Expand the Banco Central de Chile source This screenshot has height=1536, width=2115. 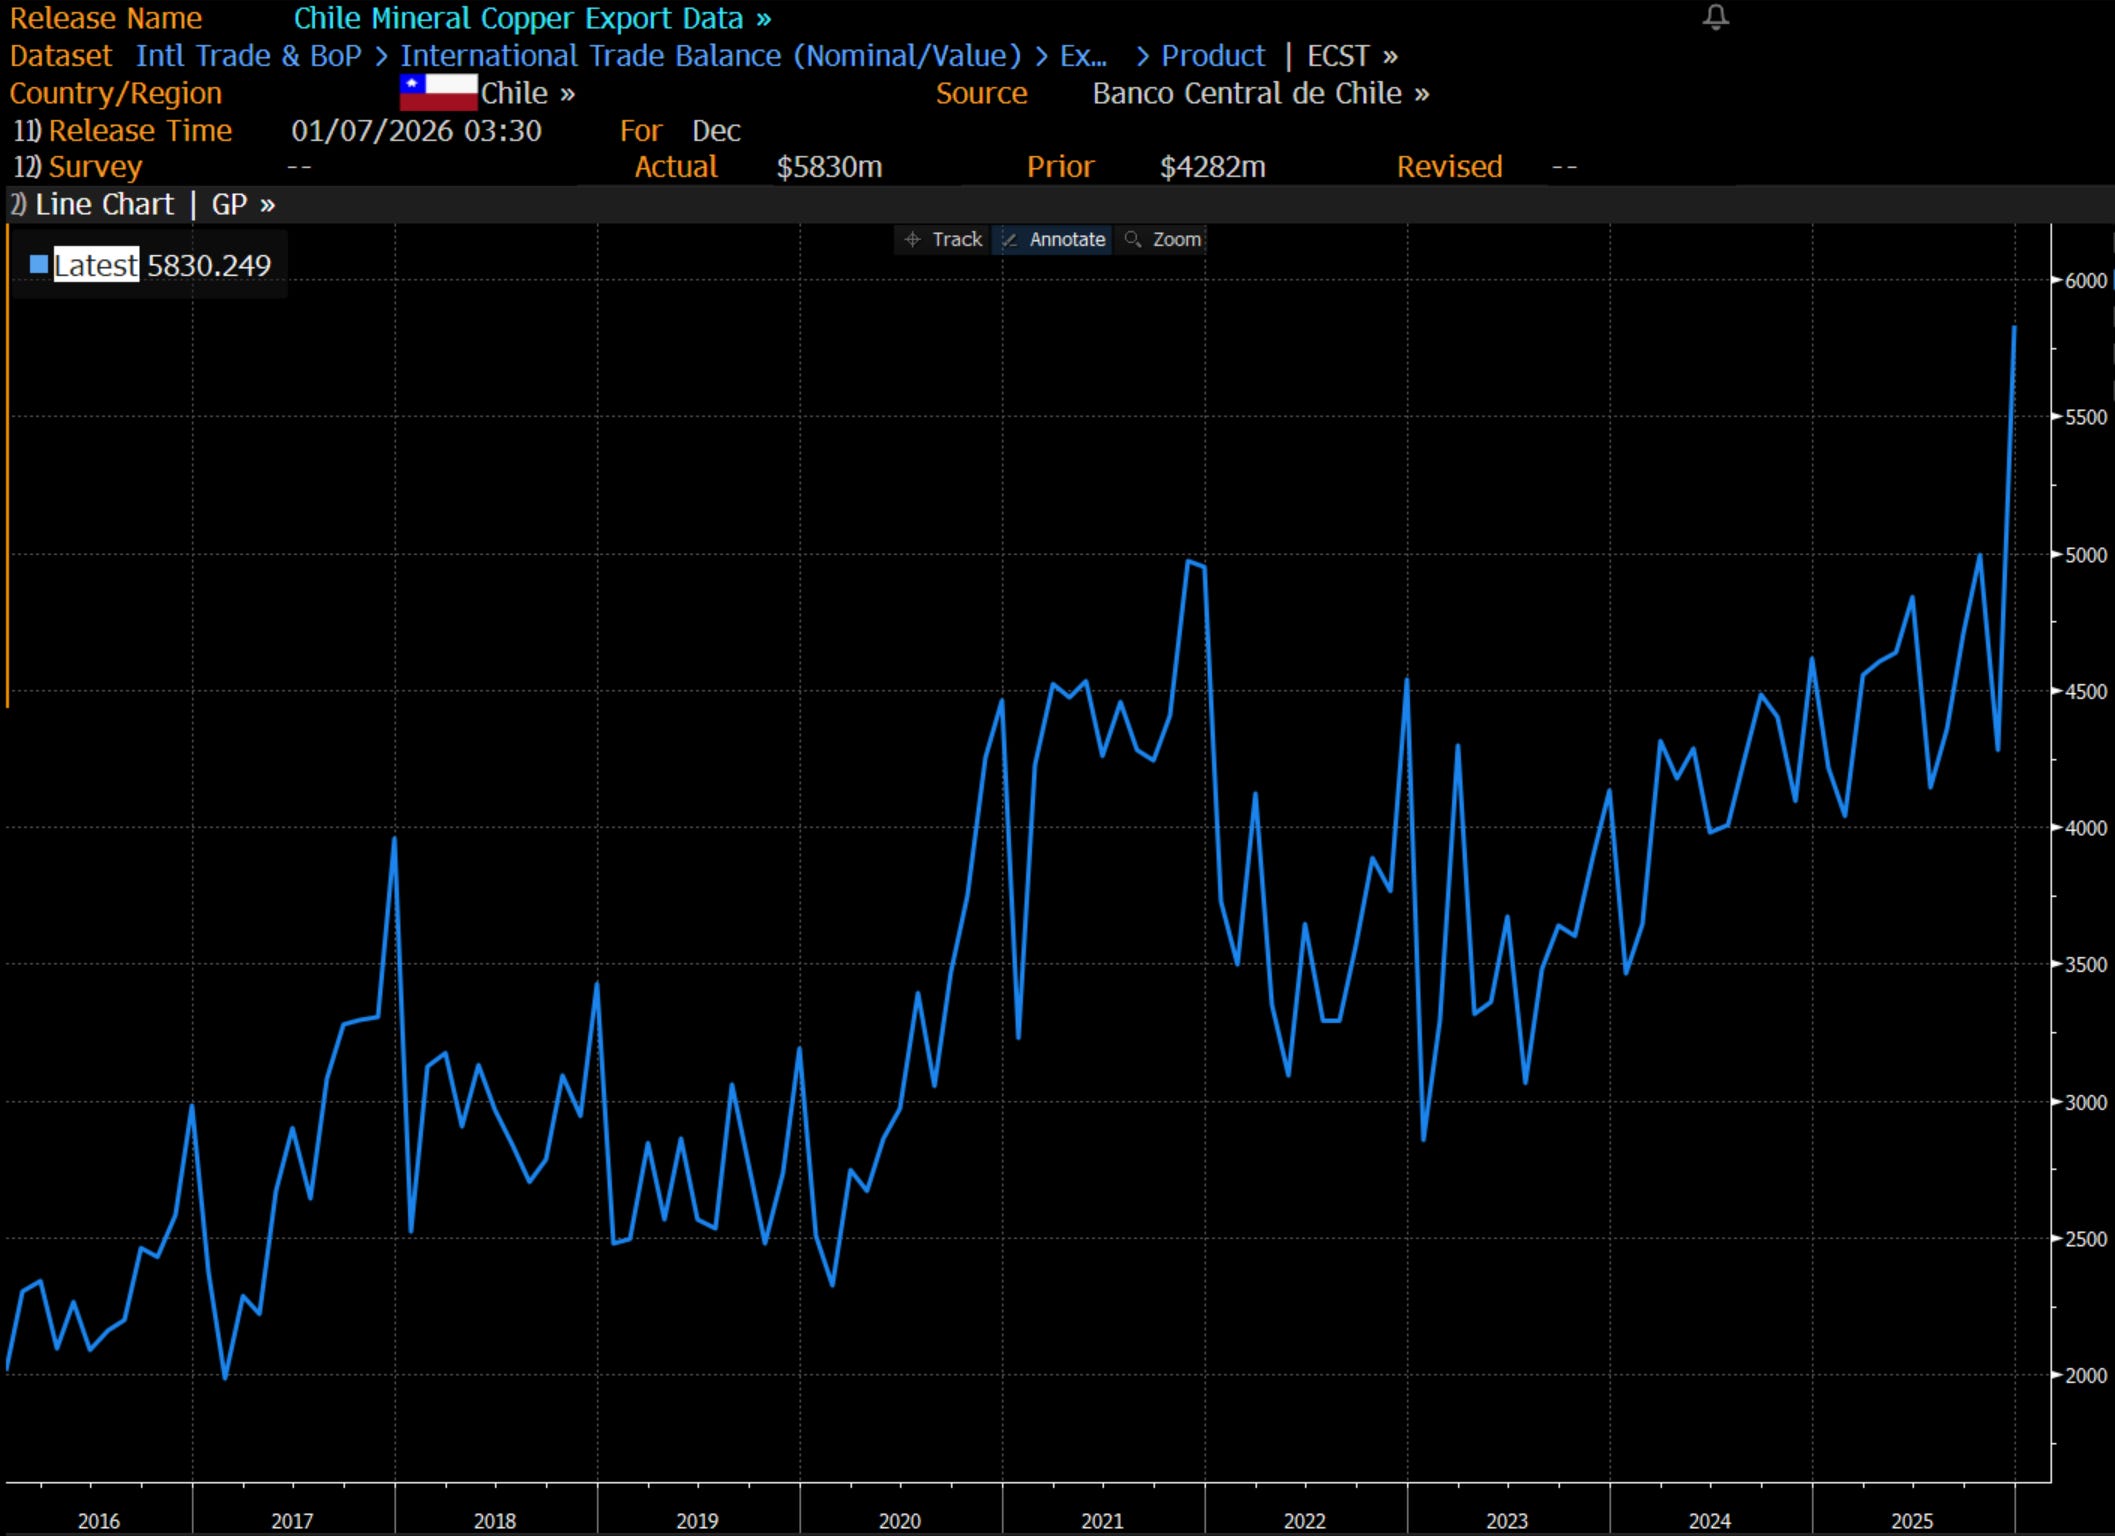1260,93
